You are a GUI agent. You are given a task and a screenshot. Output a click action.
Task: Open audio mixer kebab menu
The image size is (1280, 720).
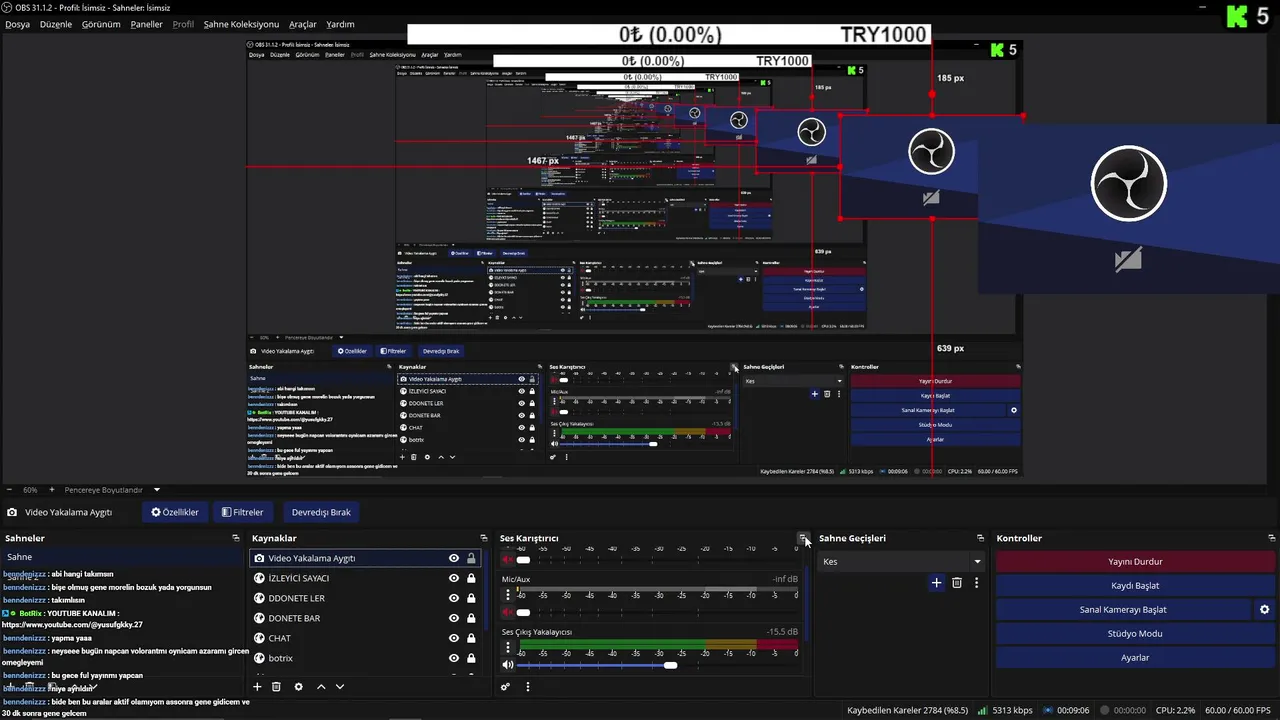pos(528,687)
